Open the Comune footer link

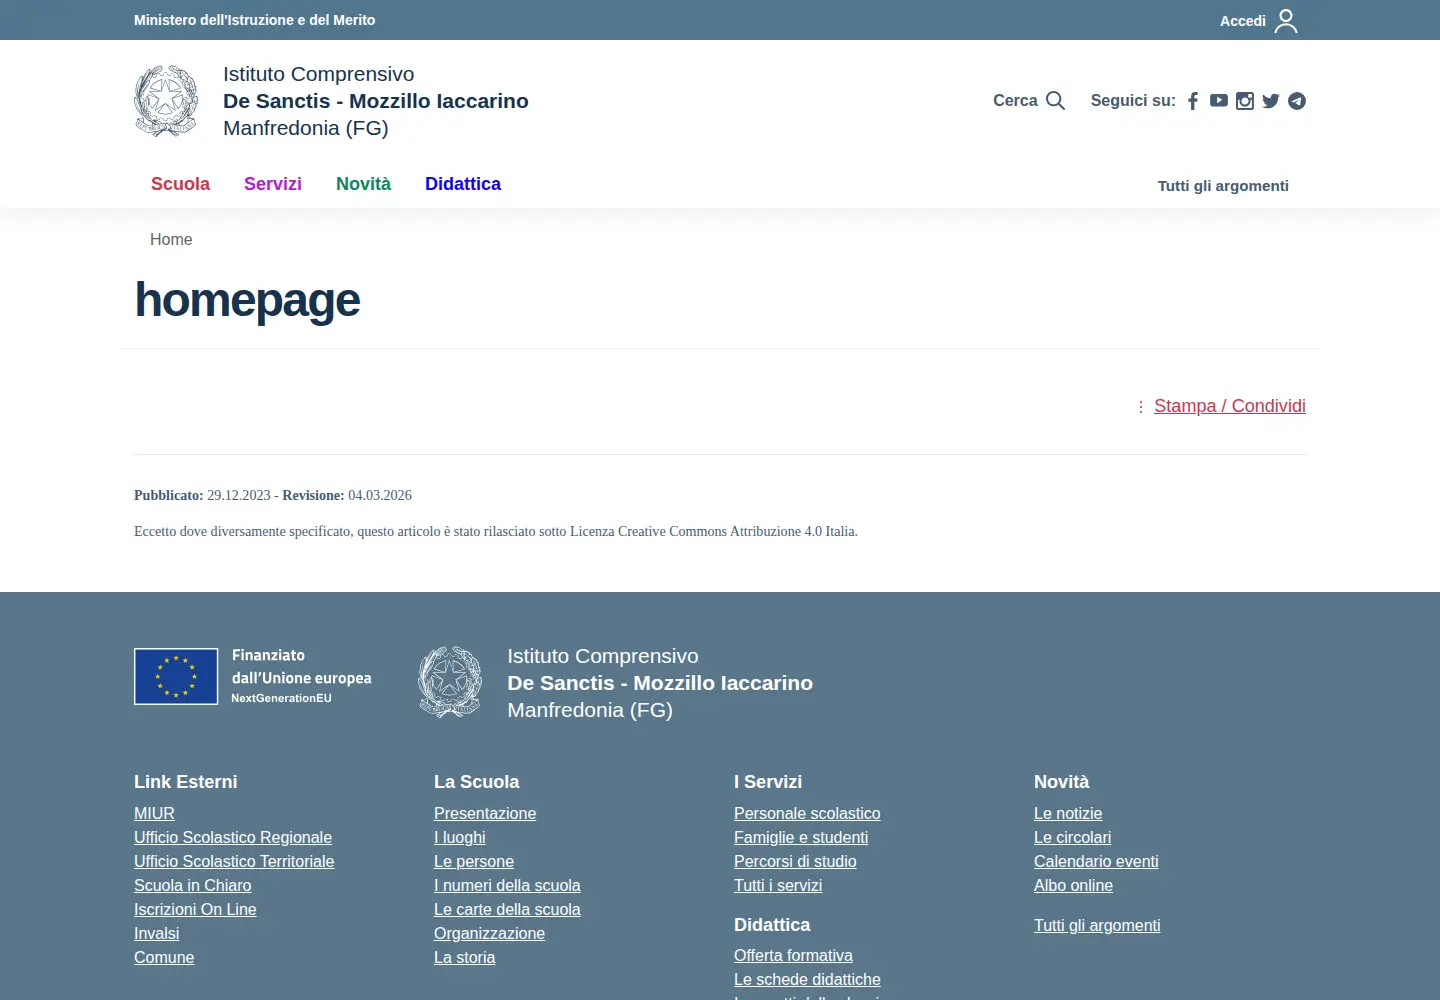[x=164, y=958]
